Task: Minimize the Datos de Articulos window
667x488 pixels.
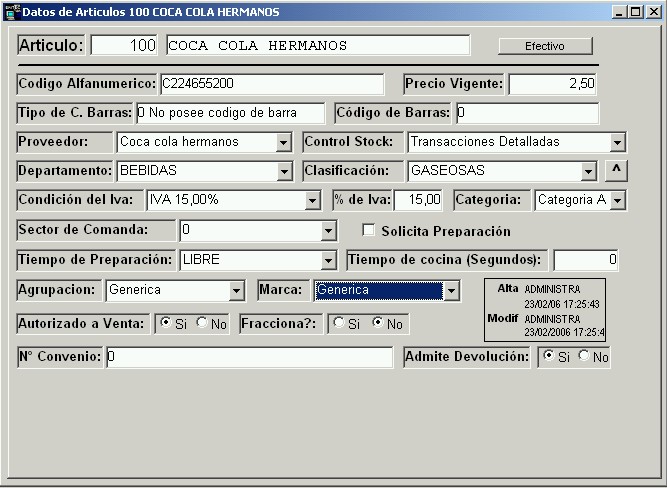Action: click(619, 12)
